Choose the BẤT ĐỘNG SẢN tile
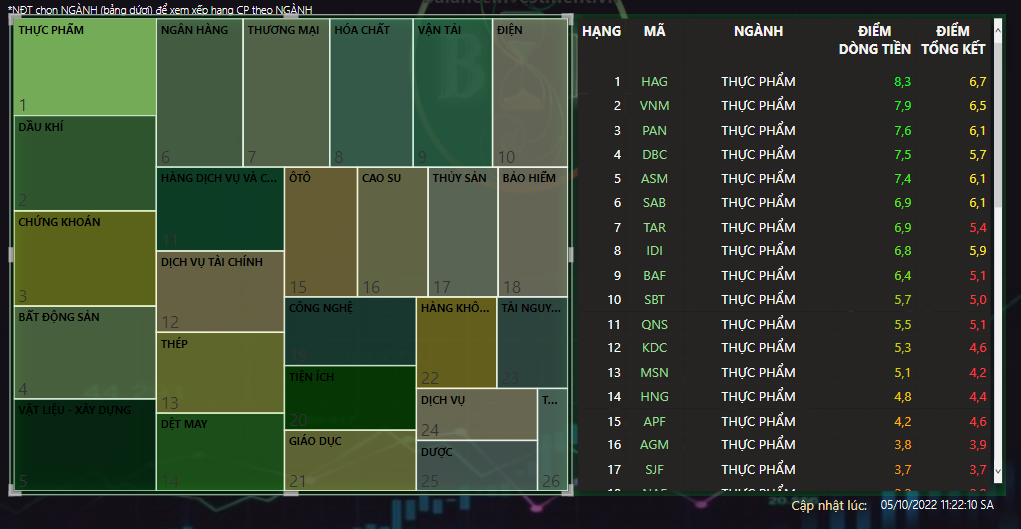This screenshot has height=529, width=1021. (x=85, y=352)
